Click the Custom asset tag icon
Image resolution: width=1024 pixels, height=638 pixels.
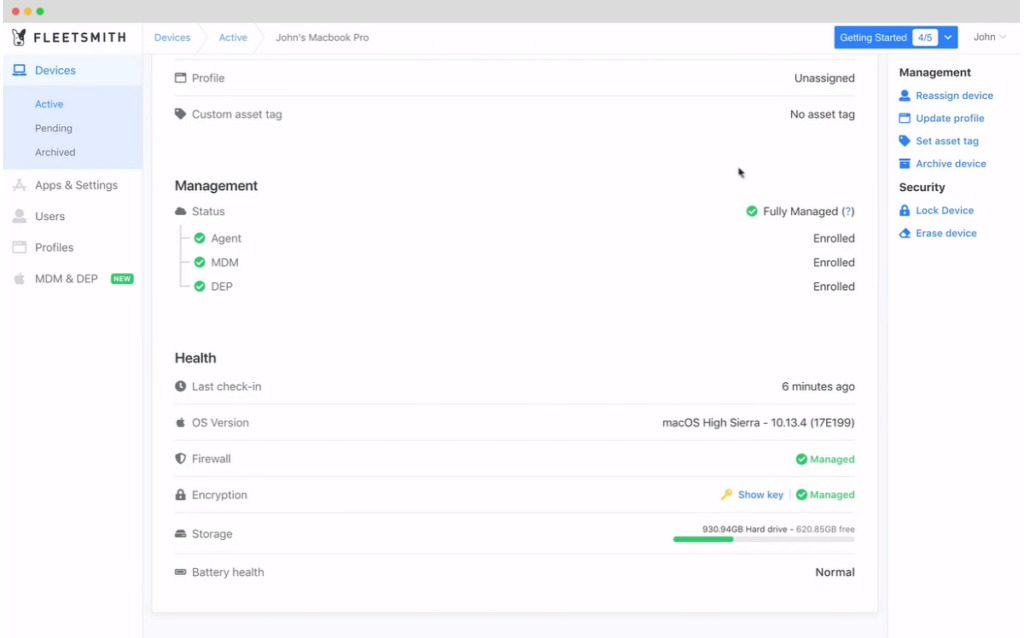(180, 114)
